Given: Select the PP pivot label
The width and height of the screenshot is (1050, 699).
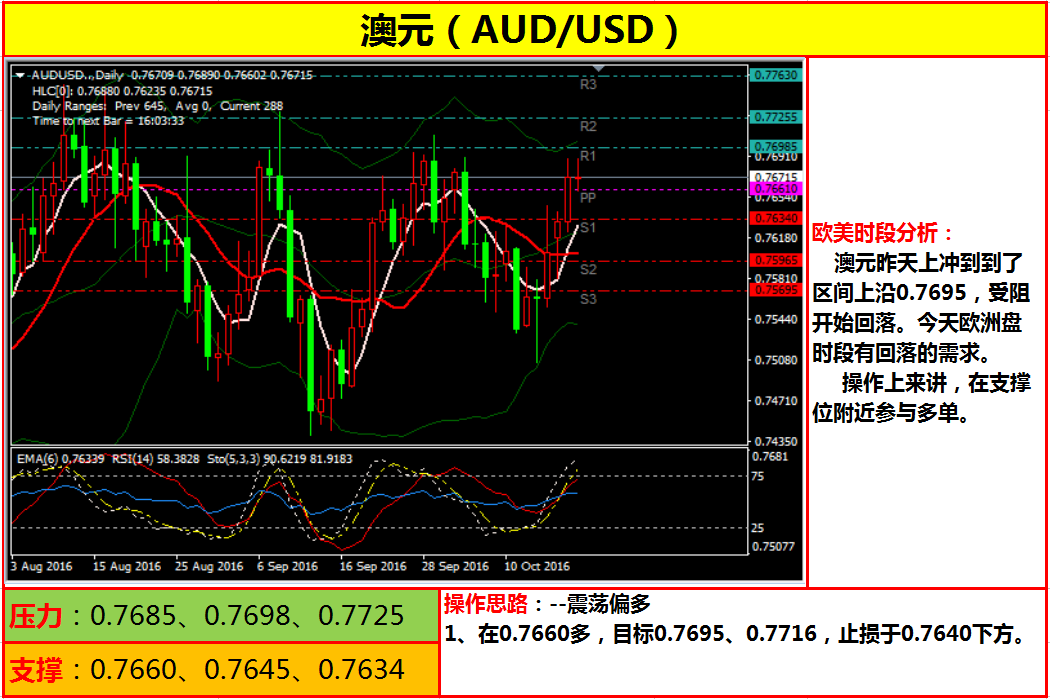Looking at the screenshot, I should 588,198.
